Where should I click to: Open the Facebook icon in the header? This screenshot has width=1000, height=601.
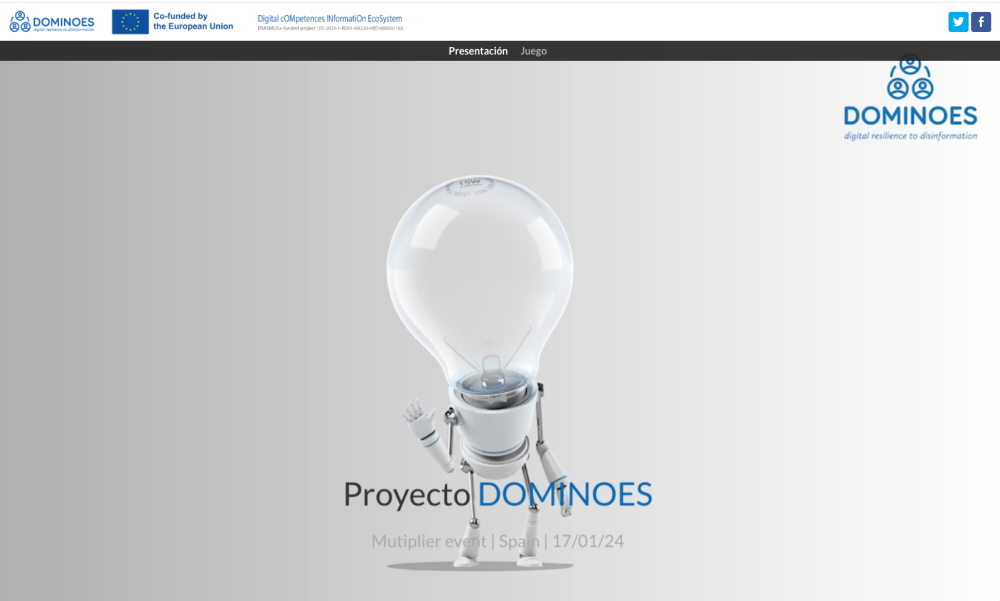tap(981, 22)
